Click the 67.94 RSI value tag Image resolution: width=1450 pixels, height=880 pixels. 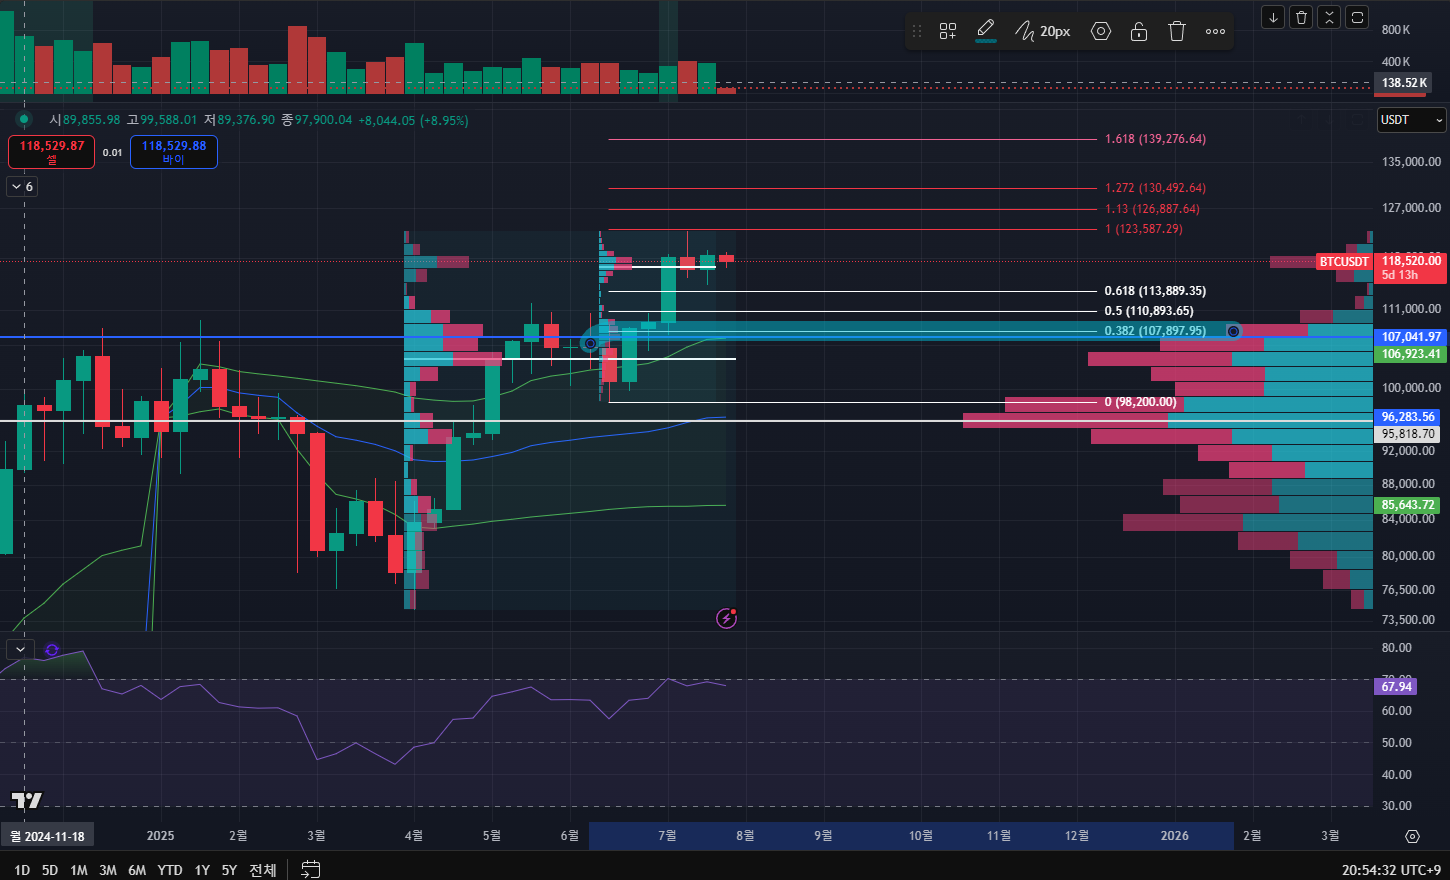(x=1396, y=687)
